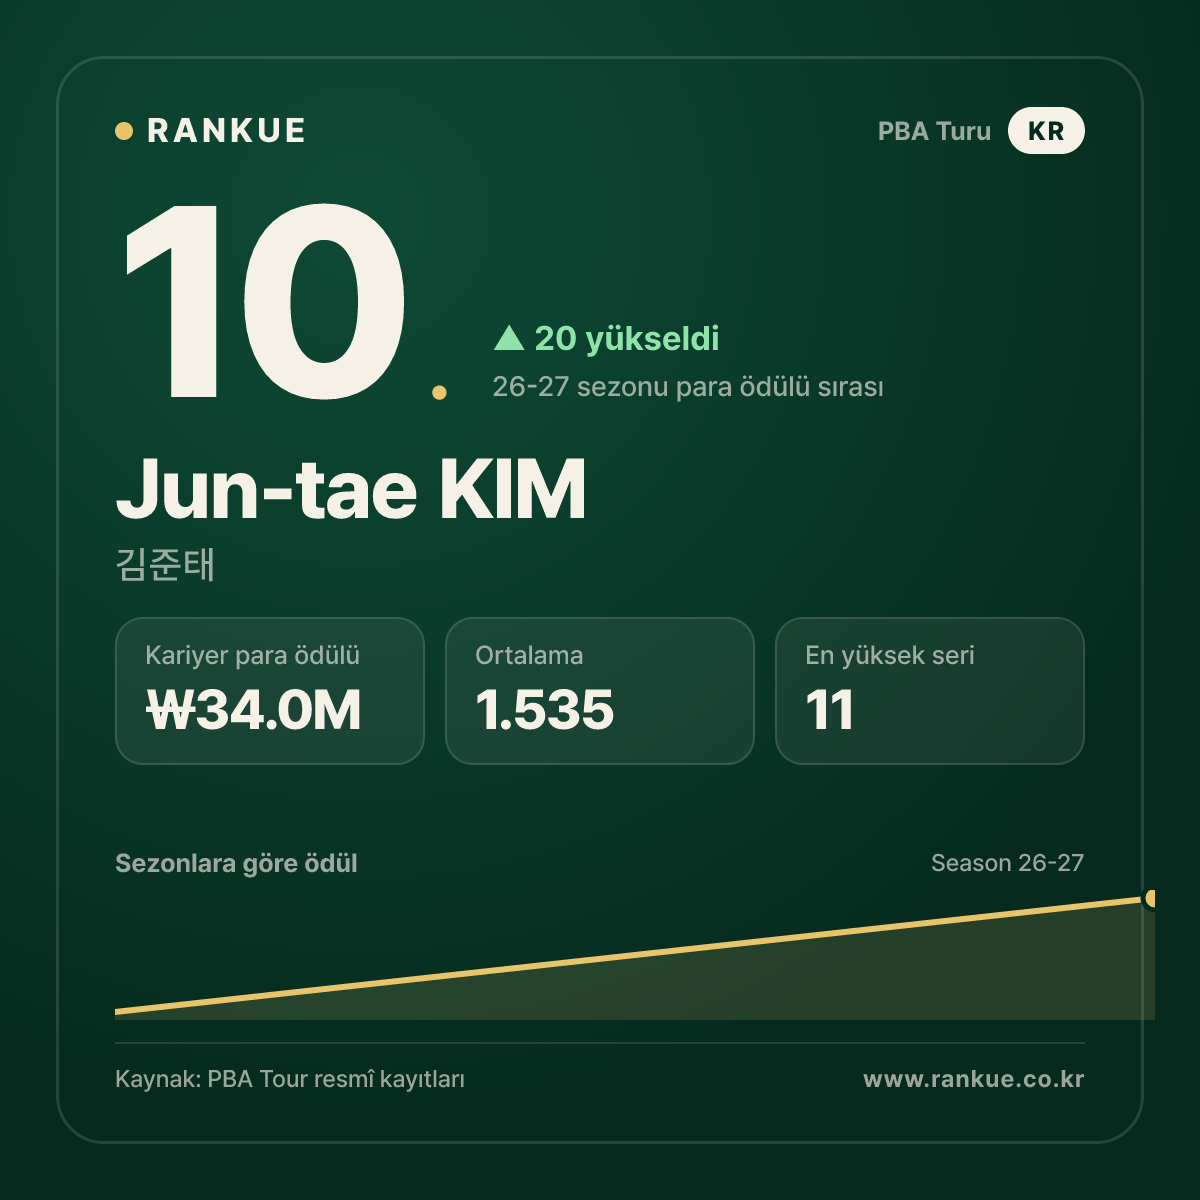Open the www.rankue.co.kr link
Screen dimensions: 1200x1200
tap(974, 1079)
